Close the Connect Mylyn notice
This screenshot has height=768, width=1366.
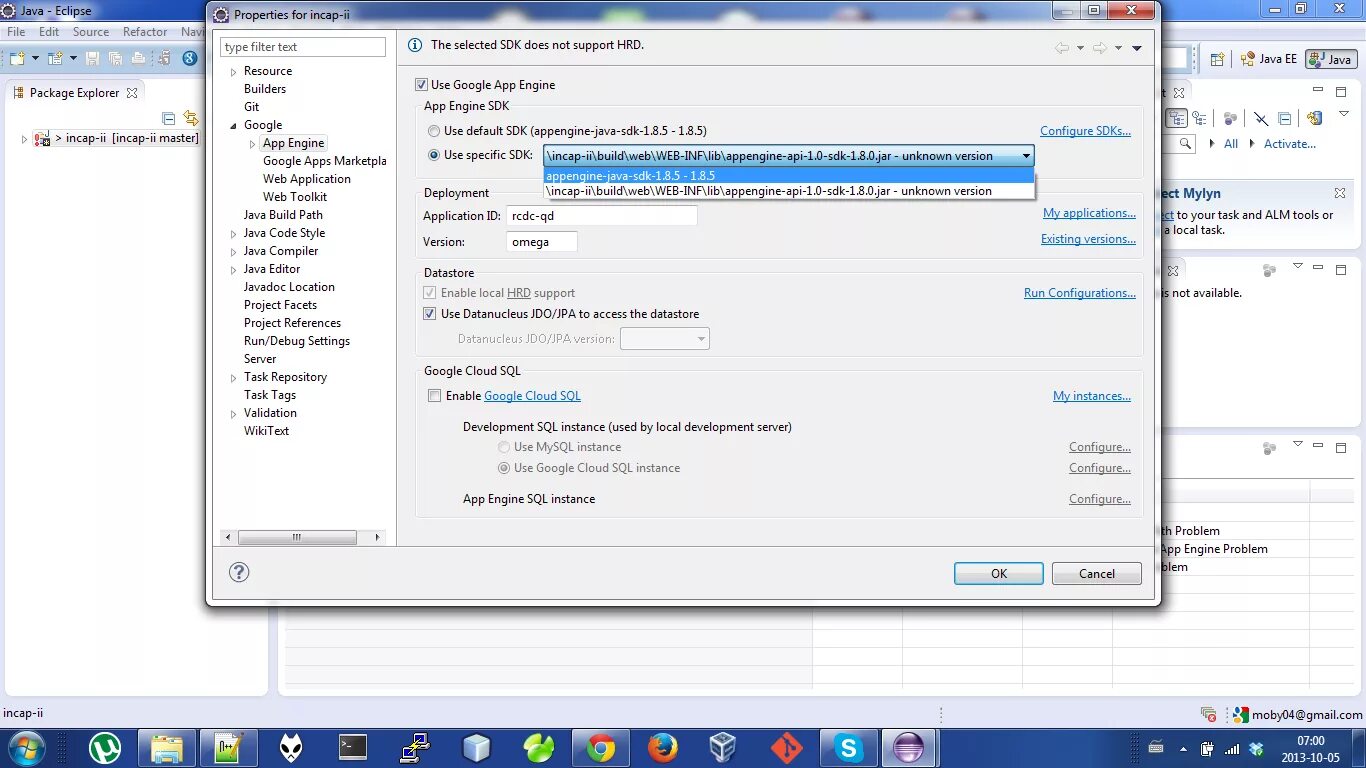pos(1340,193)
